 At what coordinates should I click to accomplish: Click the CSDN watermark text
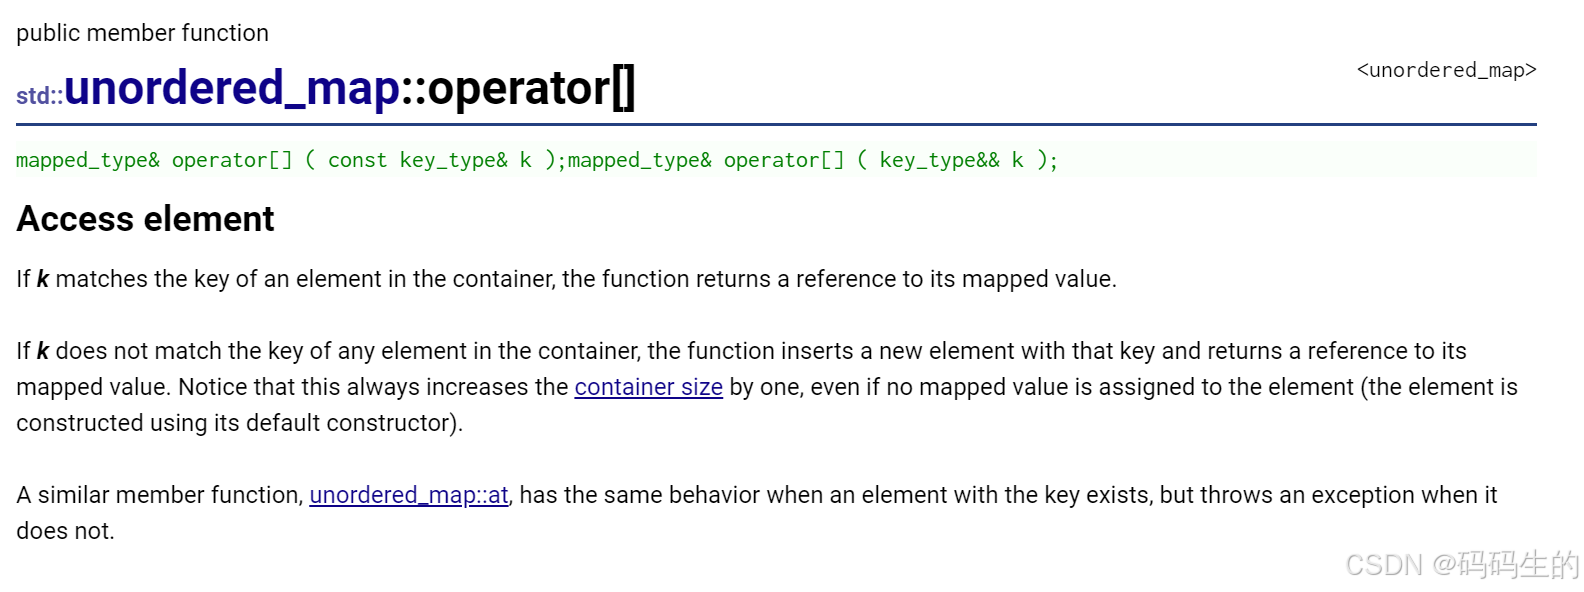point(1462,565)
